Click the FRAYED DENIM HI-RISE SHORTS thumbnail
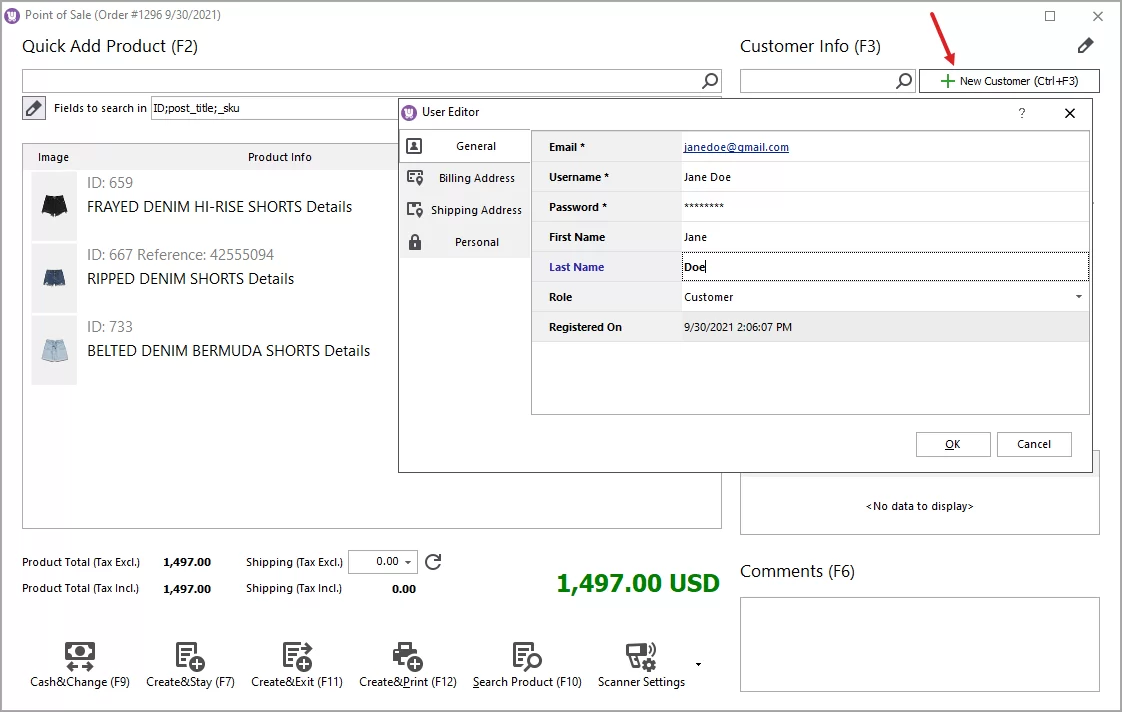Screen dimensions: 1122x712 pos(53,206)
